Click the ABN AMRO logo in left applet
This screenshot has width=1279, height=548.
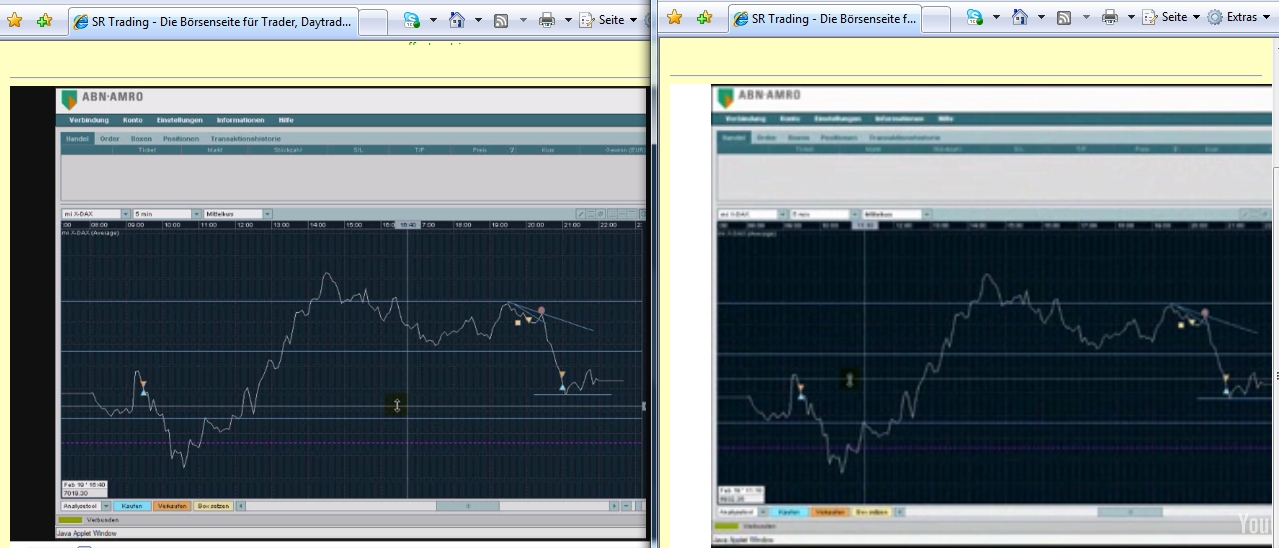103,98
